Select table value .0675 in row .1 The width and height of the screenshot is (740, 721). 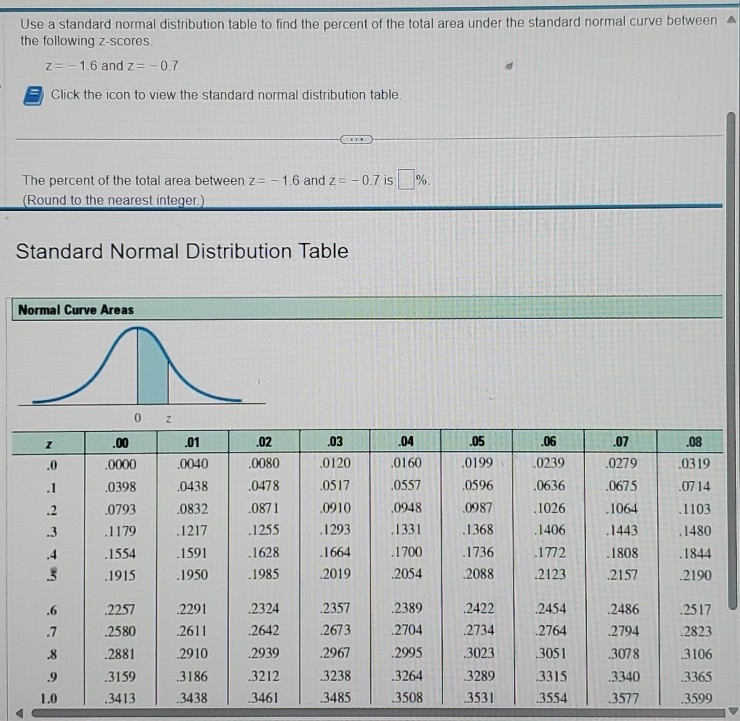(622, 486)
